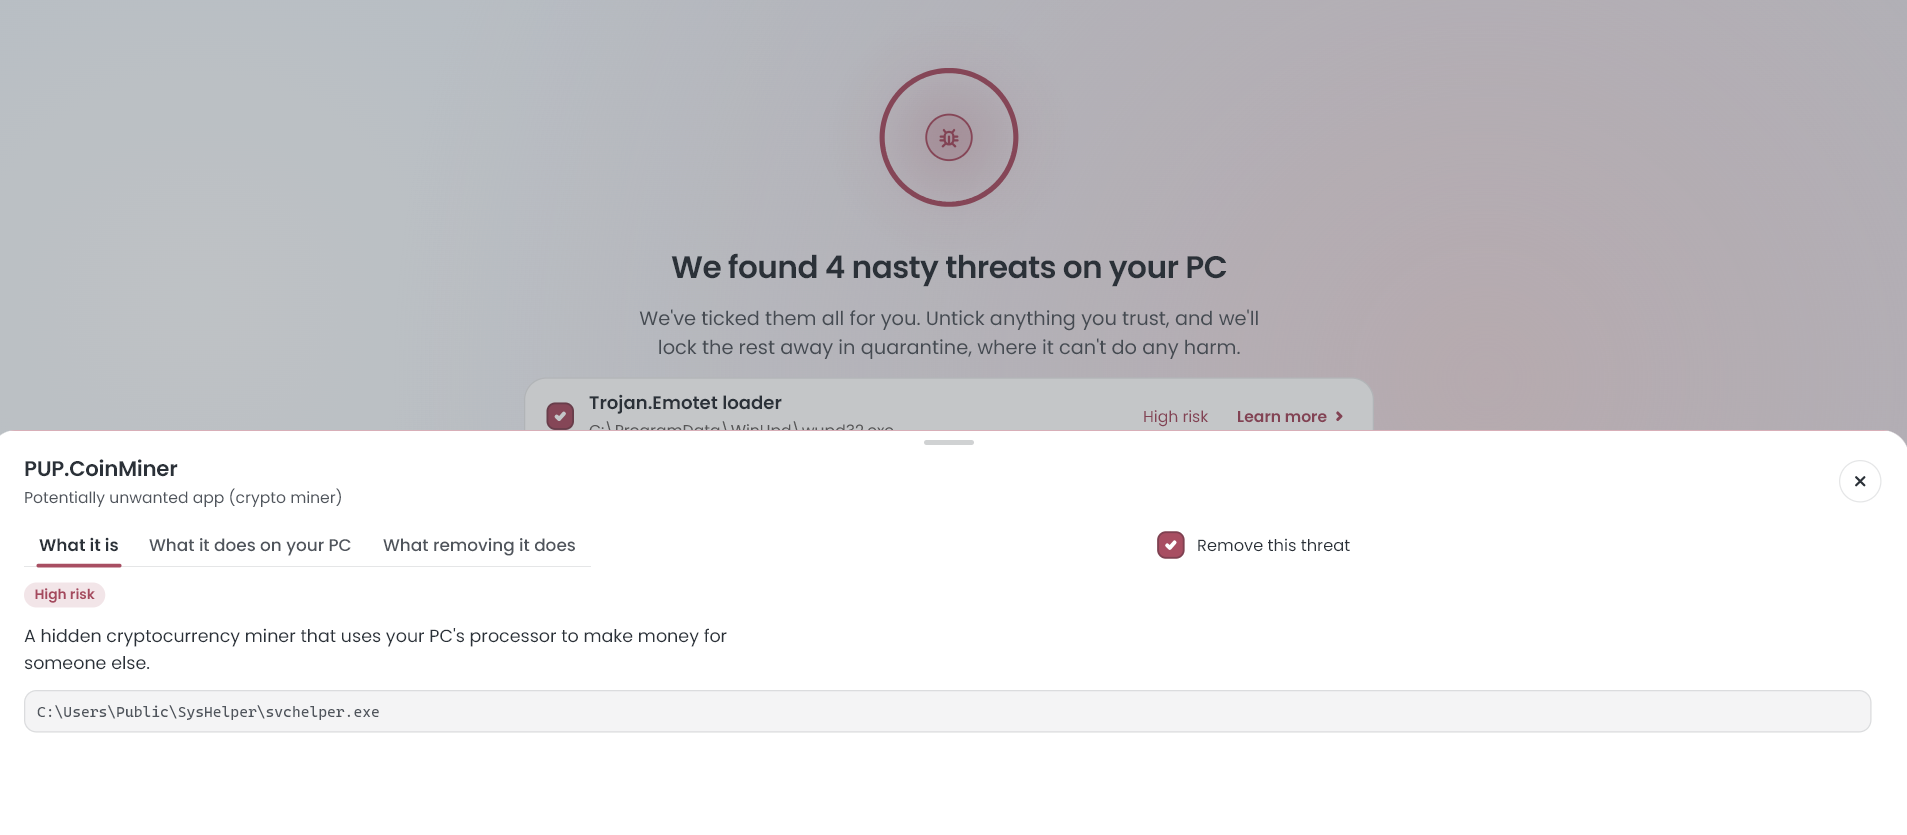Click the Potentially unwanted app subtitle
Image resolution: width=1907 pixels, height=835 pixels.
click(183, 497)
